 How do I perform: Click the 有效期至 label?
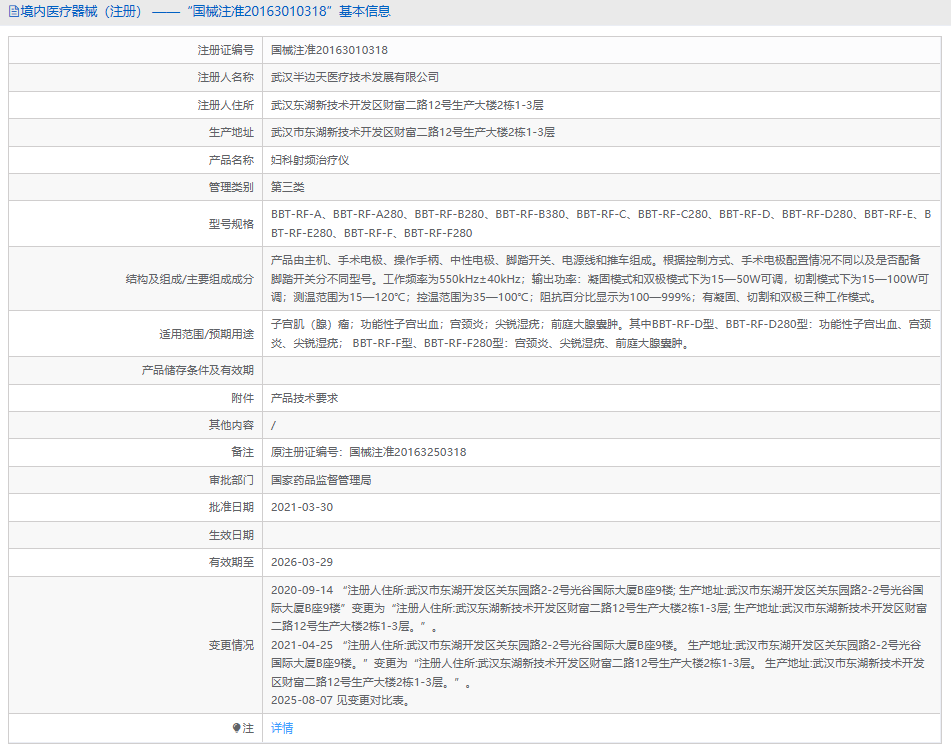coord(231,563)
